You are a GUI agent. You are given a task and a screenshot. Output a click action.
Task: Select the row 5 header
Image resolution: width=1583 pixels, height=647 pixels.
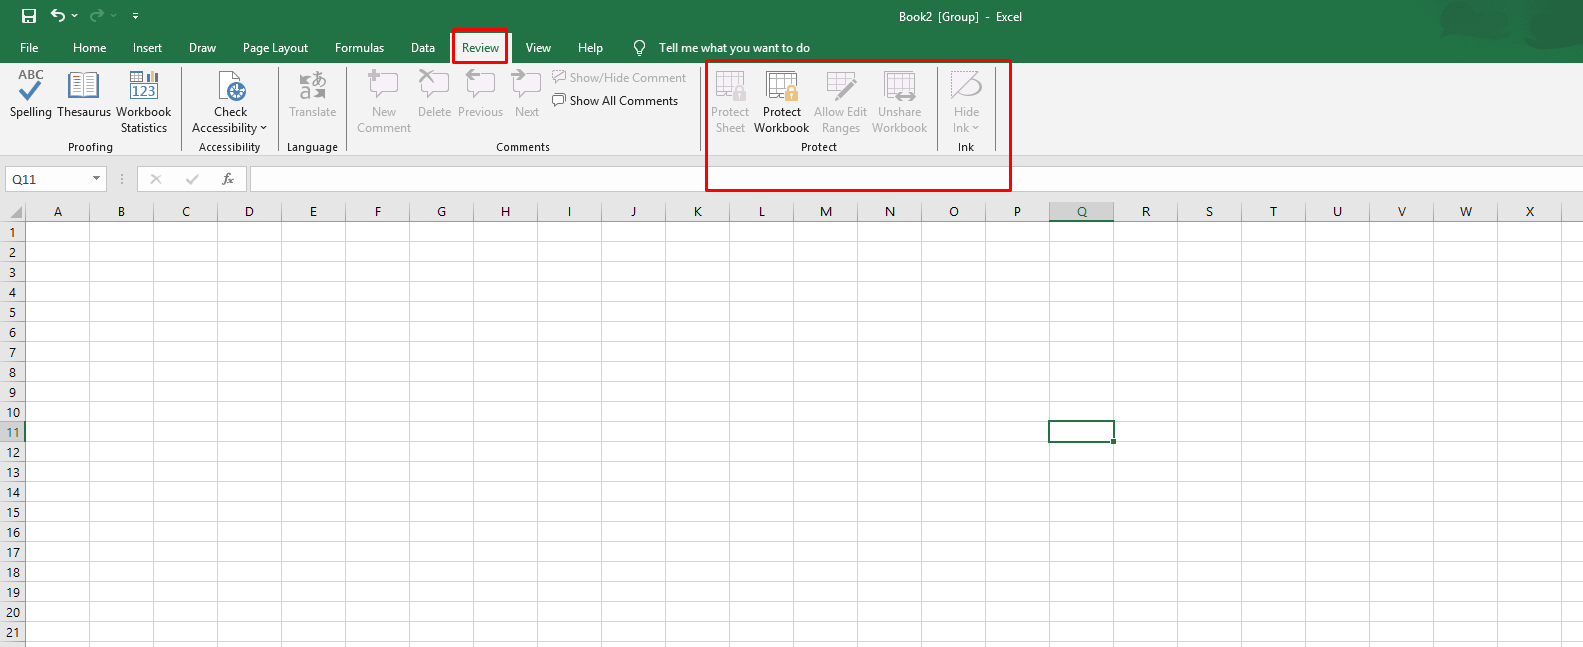coord(13,312)
